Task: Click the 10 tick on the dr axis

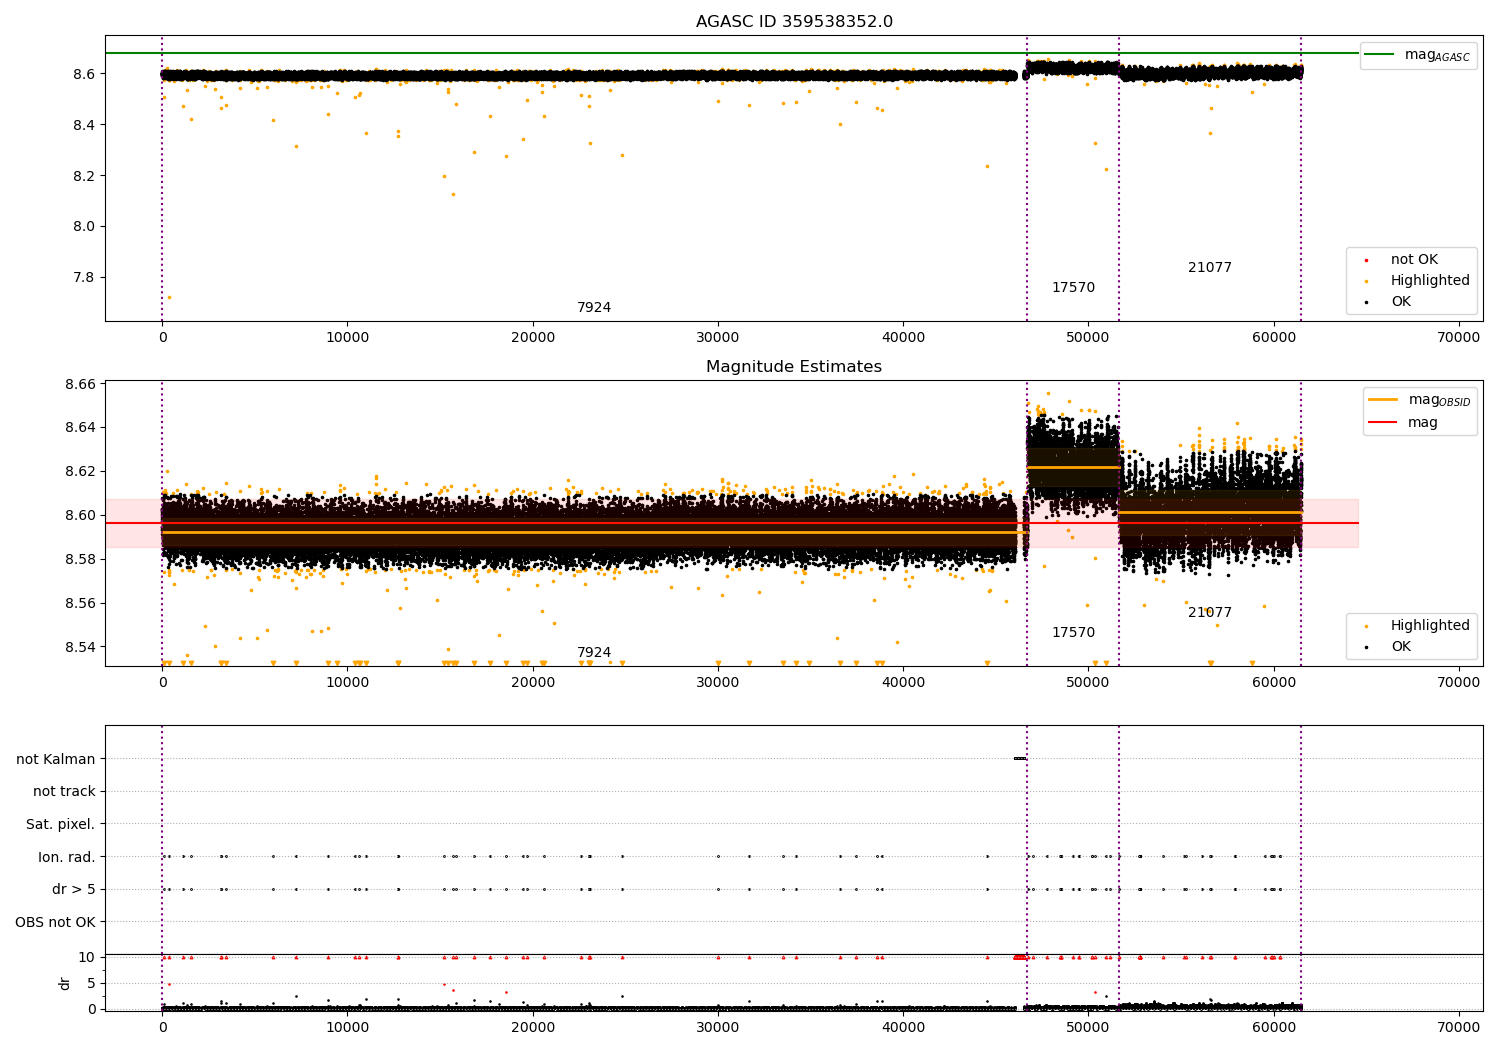Action: coord(87,957)
